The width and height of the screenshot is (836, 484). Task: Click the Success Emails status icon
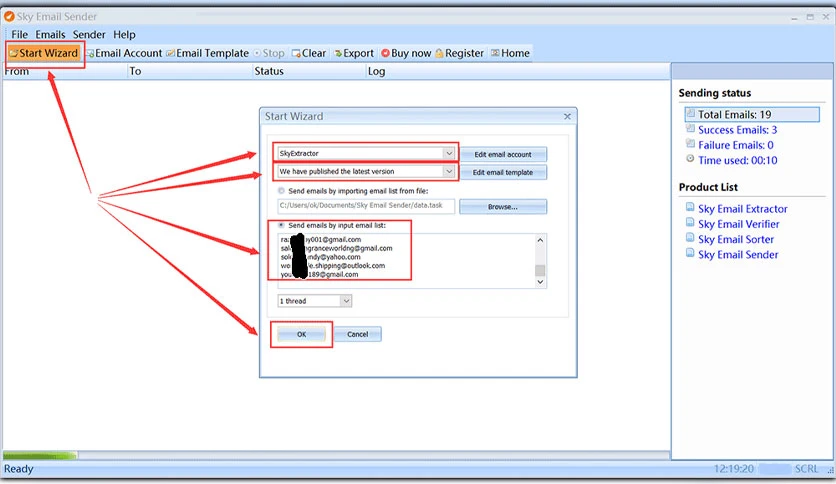pyautogui.click(x=690, y=128)
